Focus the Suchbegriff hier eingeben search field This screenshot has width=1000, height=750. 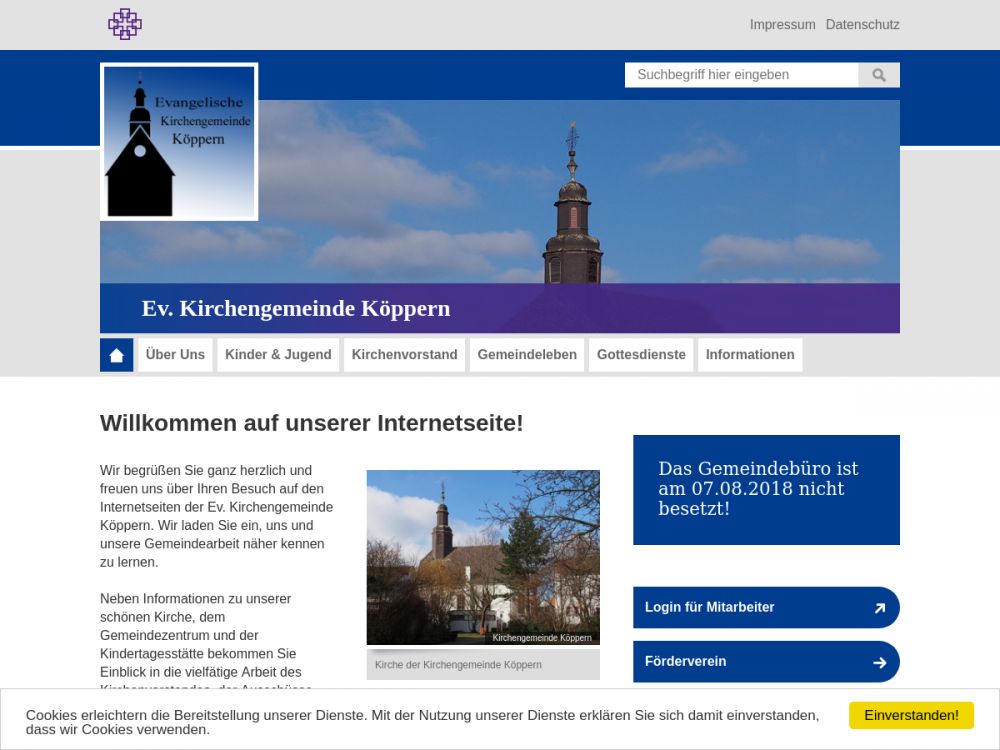click(x=741, y=75)
